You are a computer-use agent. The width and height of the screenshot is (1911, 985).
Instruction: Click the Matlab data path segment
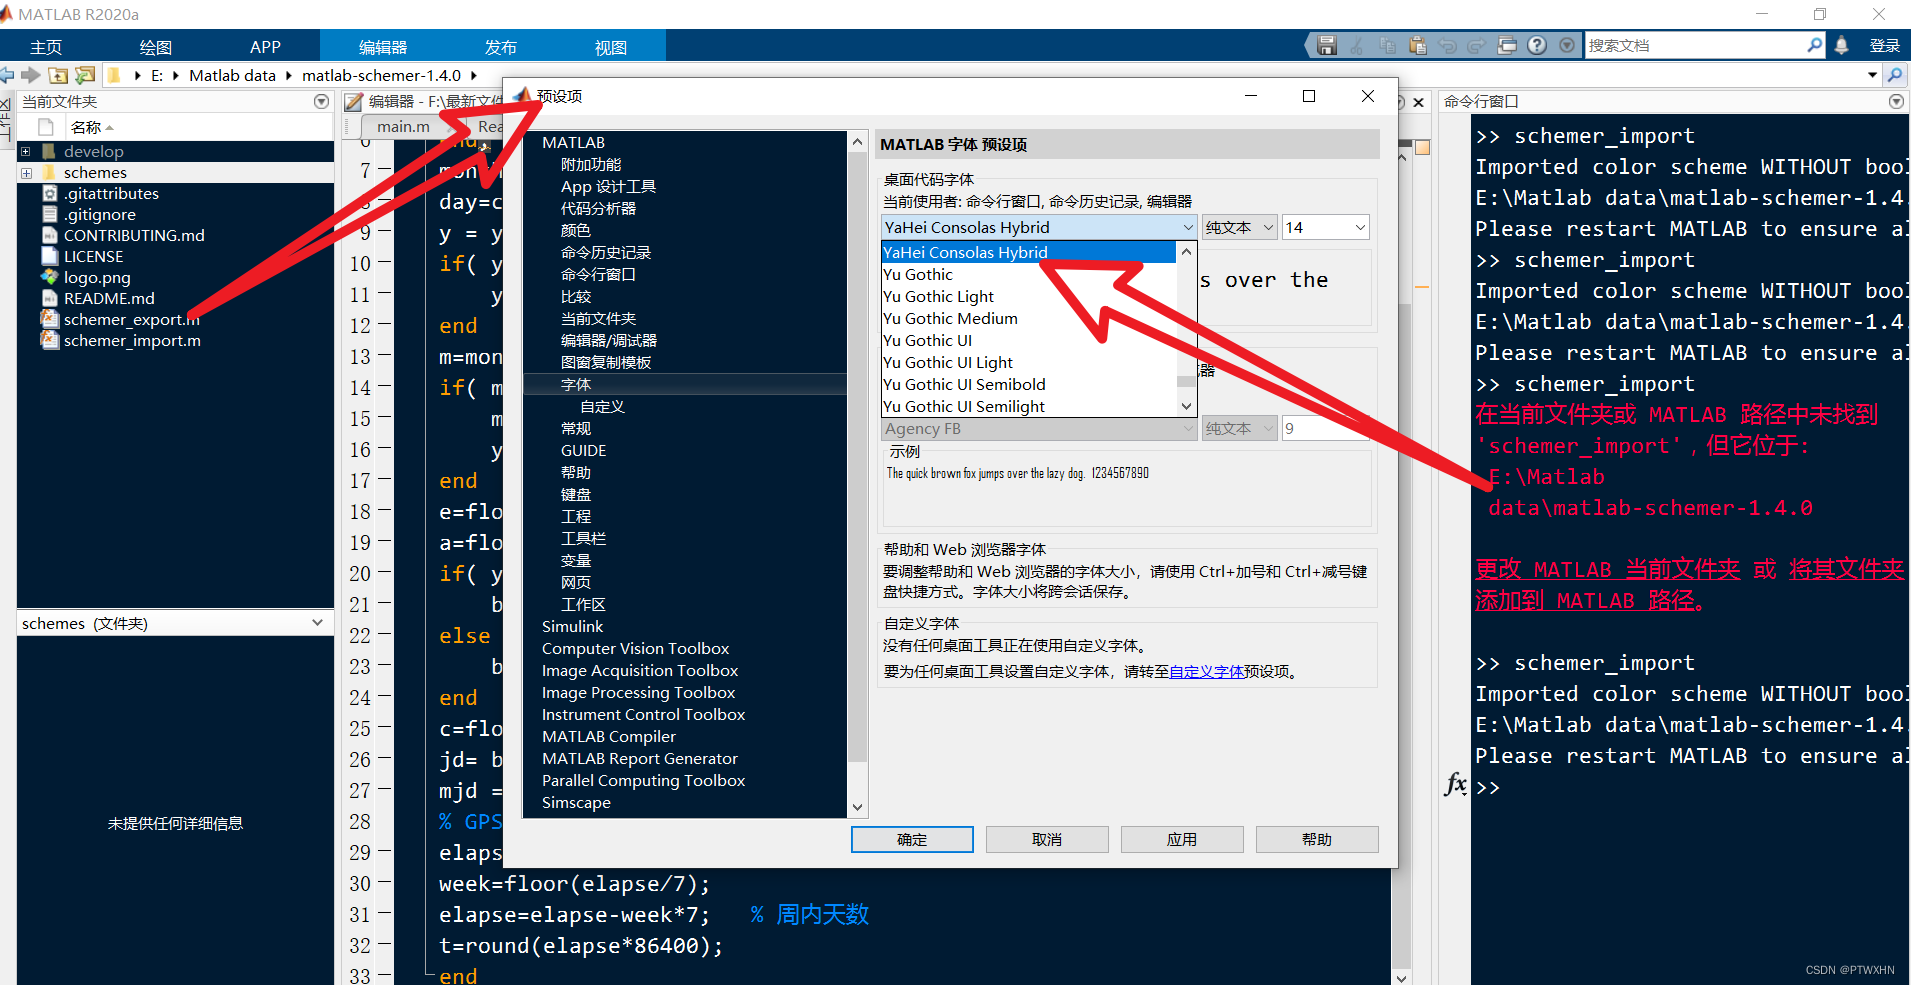[x=232, y=75]
